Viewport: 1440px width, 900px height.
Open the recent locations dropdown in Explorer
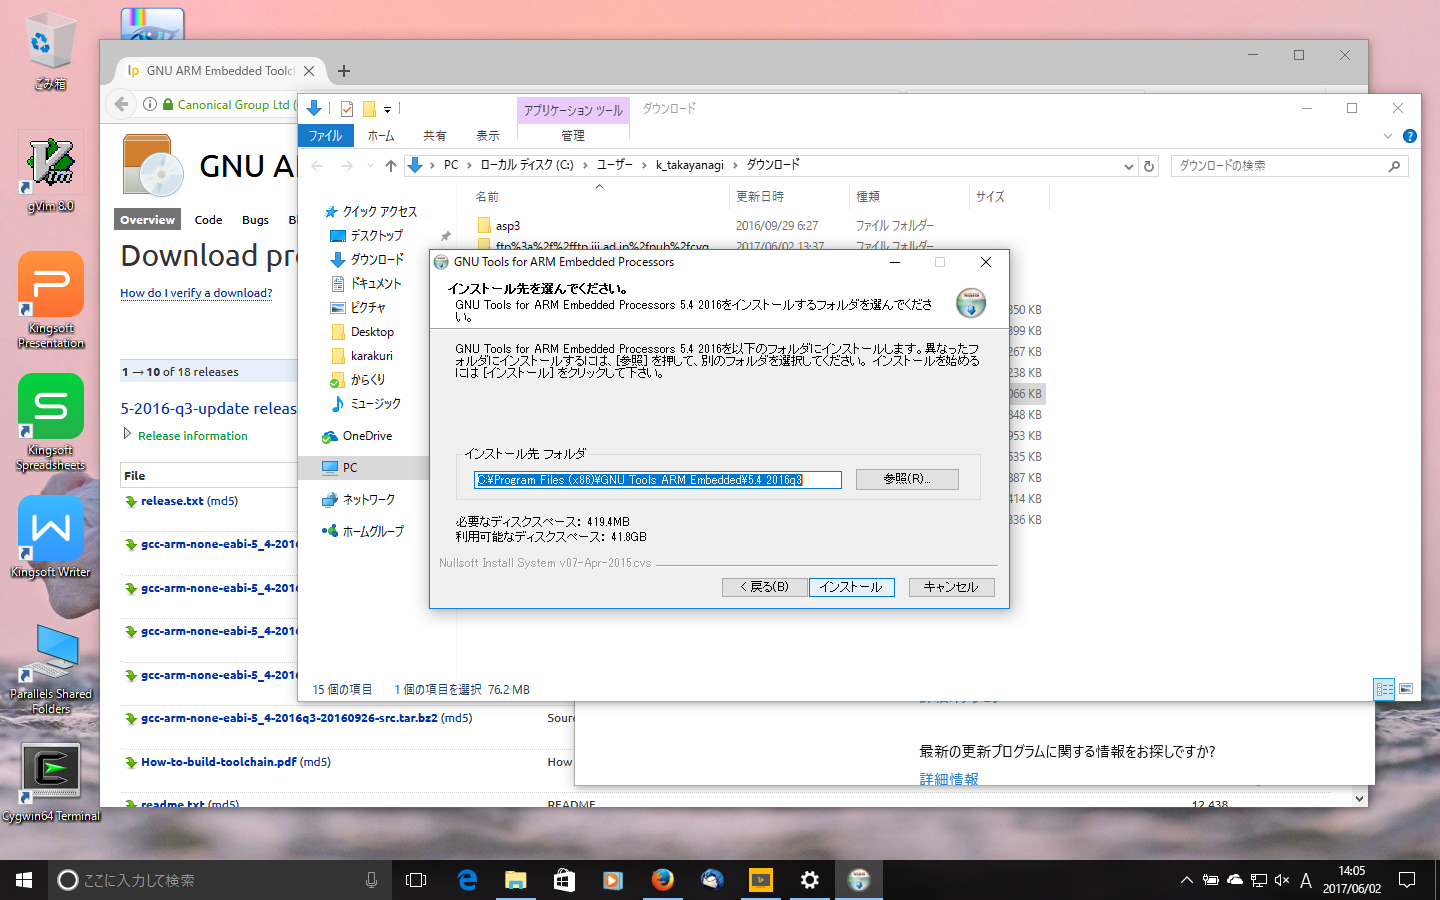[370, 166]
